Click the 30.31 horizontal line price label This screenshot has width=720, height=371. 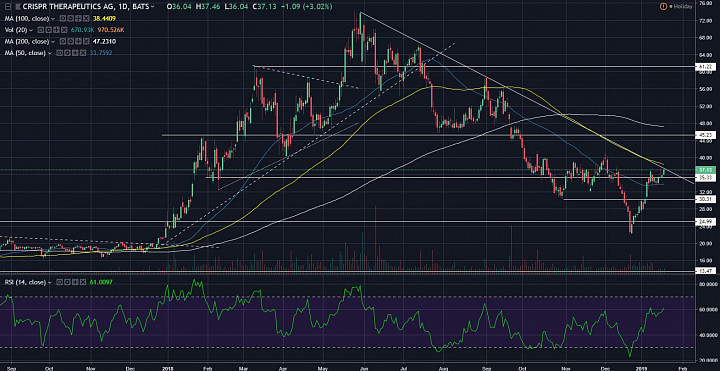coord(705,199)
